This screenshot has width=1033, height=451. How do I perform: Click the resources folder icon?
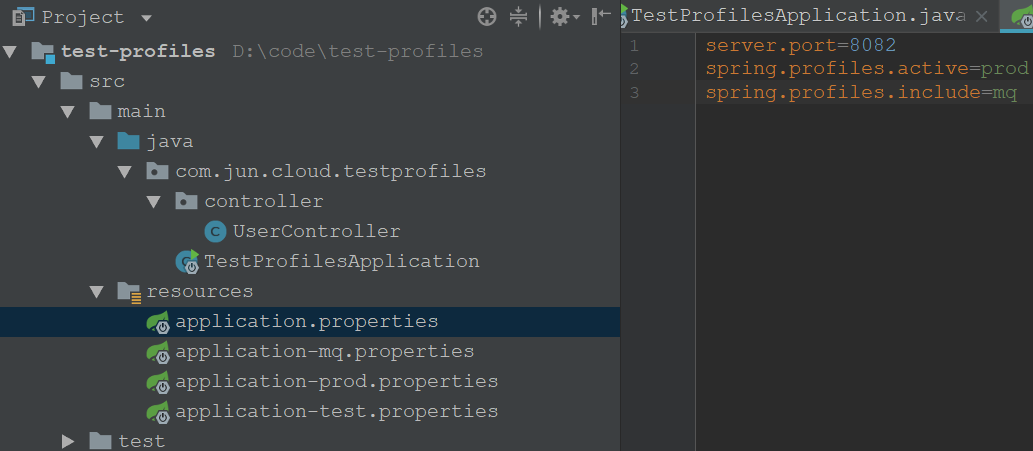click(x=129, y=292)
